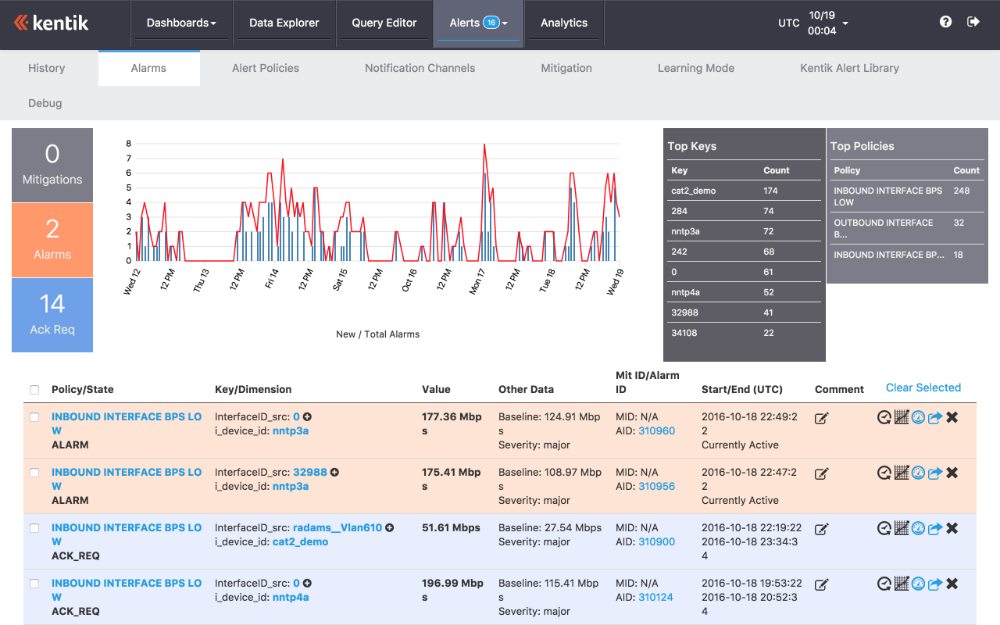Follow the cat2_demo device link in table

[300, 542]
